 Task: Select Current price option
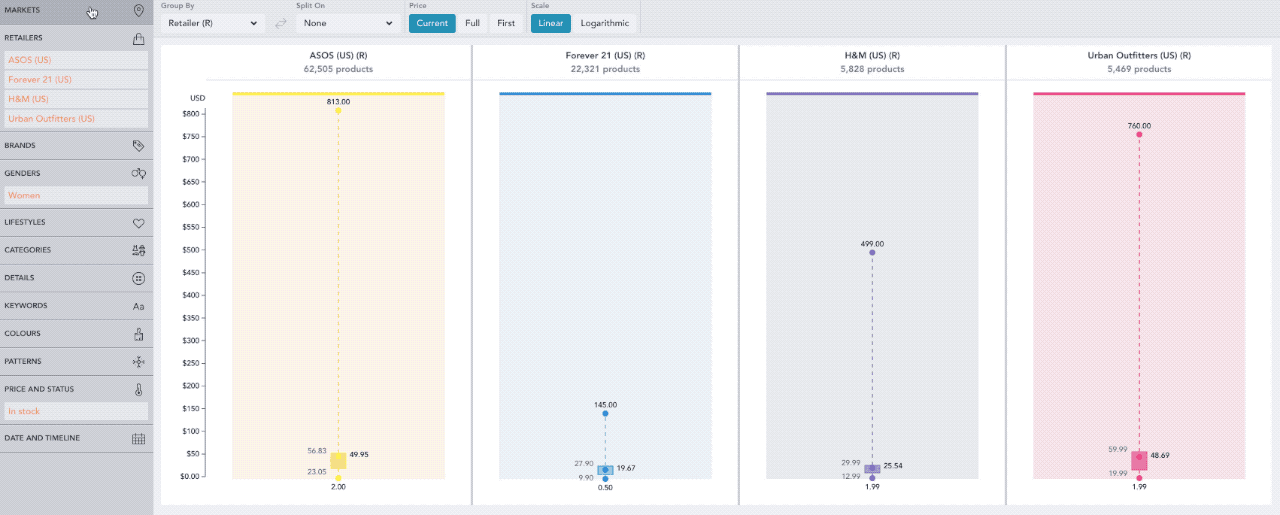432,23
